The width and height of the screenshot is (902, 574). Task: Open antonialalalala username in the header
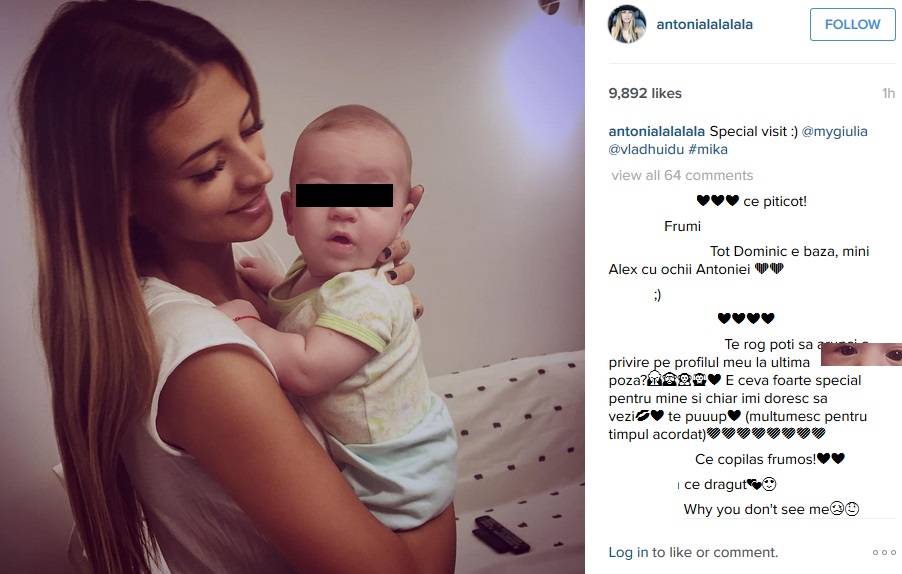click(x=705, y=24)
